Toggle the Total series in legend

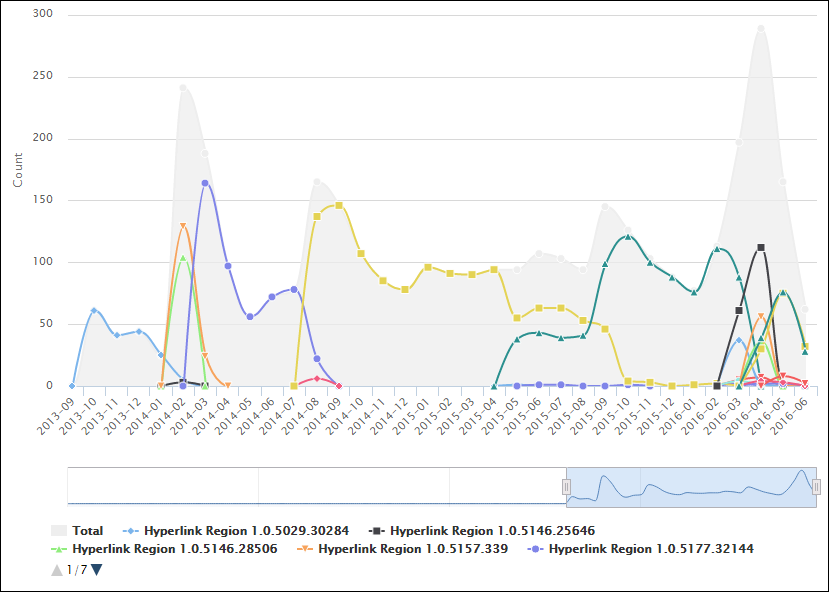pyautogui.click(x=87, y=531)
